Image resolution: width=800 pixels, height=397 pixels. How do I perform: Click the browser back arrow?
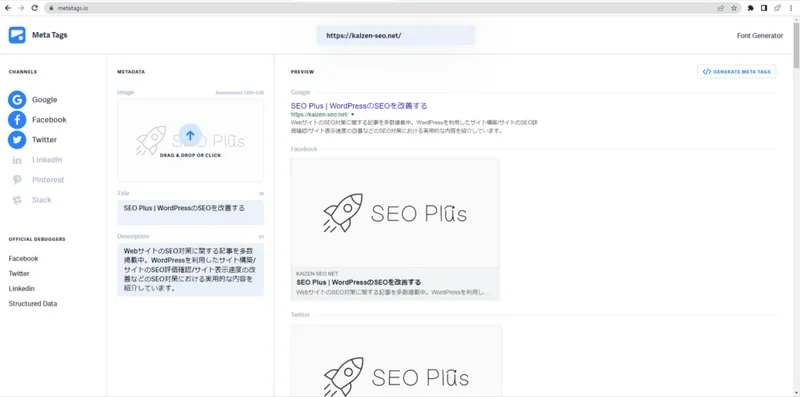[x=8, y=8]
